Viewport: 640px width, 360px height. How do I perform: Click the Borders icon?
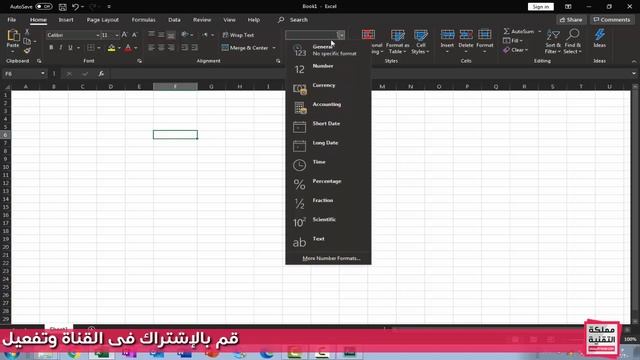point(91,48)
